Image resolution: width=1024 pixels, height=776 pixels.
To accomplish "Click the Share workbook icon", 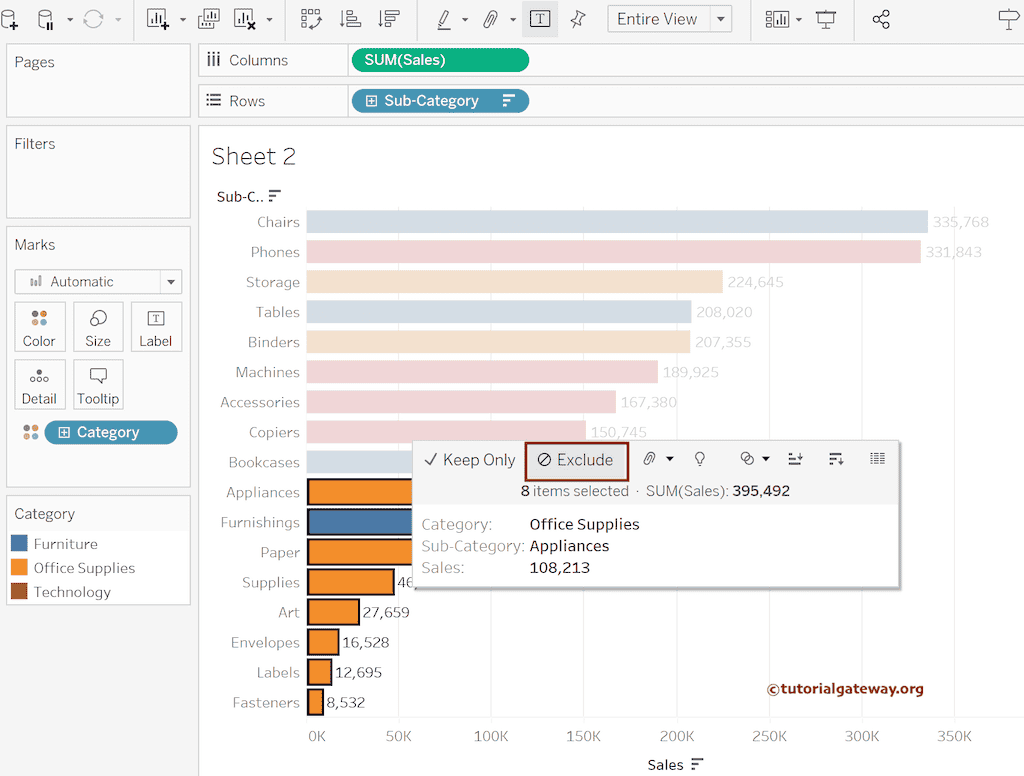I will tap(881, 19).
